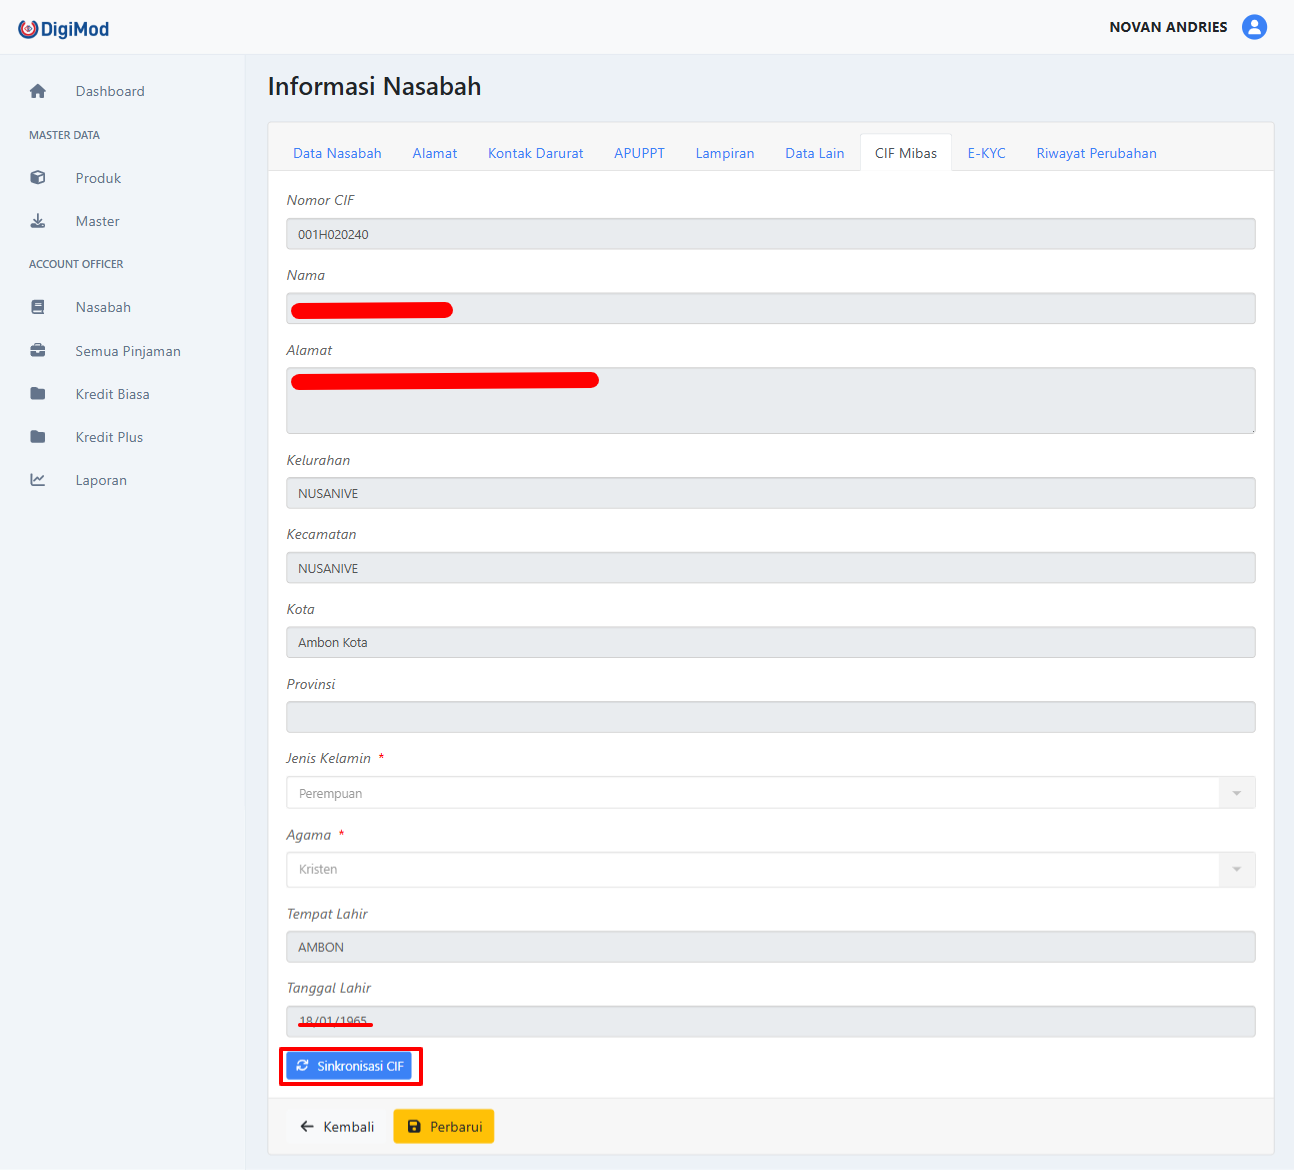Open the Kredit Biasa folder icon

[x=37, y=393]
